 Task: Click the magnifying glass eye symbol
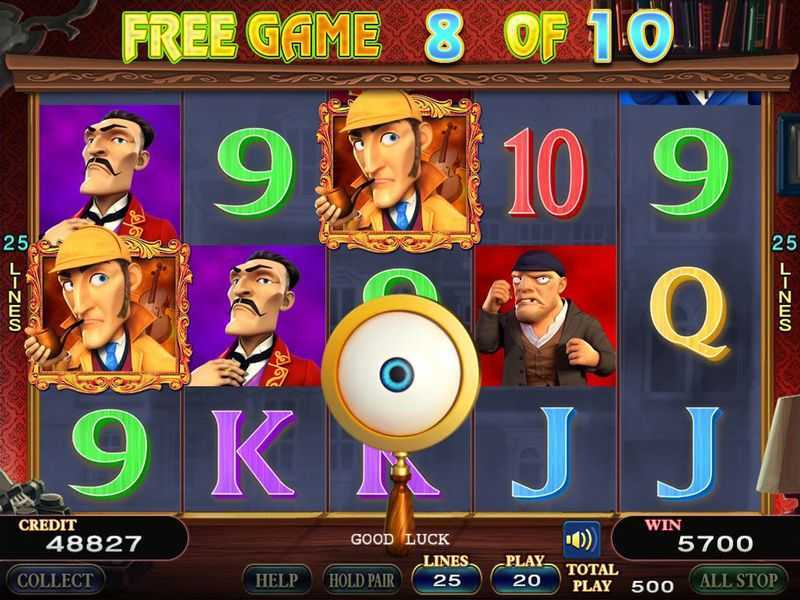point(400,374)
